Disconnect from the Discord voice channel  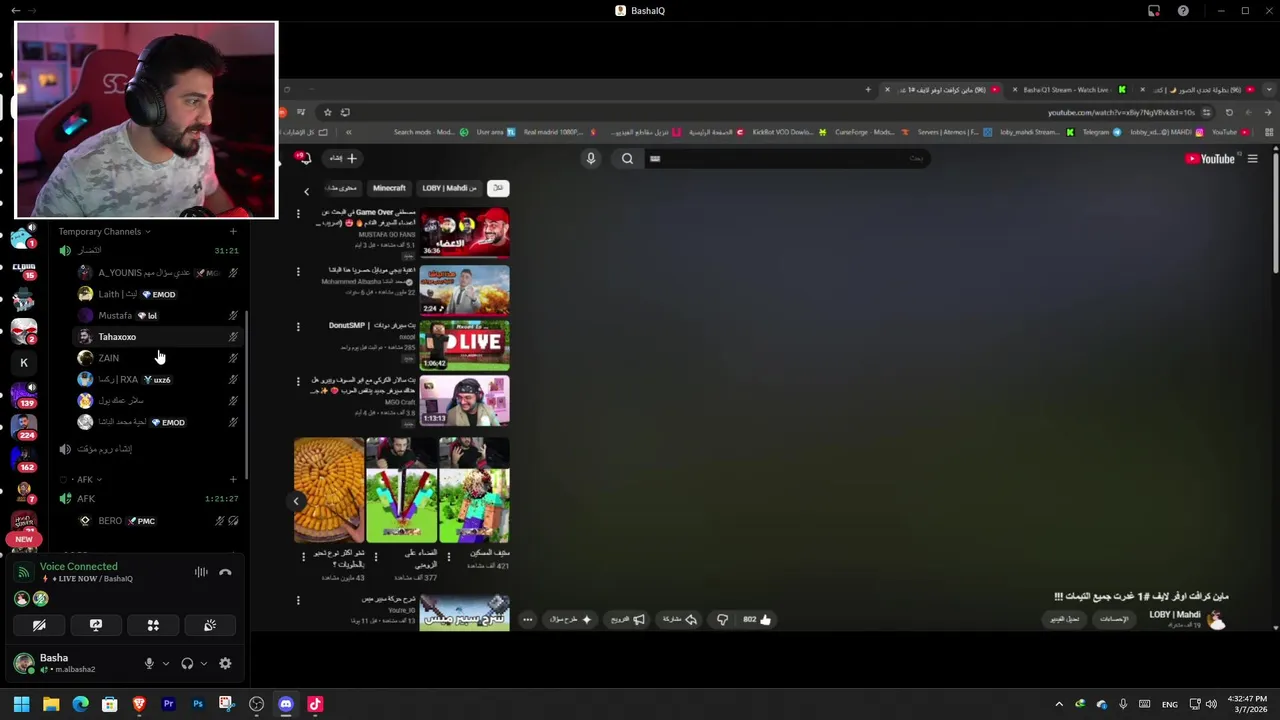coord(225,572)
